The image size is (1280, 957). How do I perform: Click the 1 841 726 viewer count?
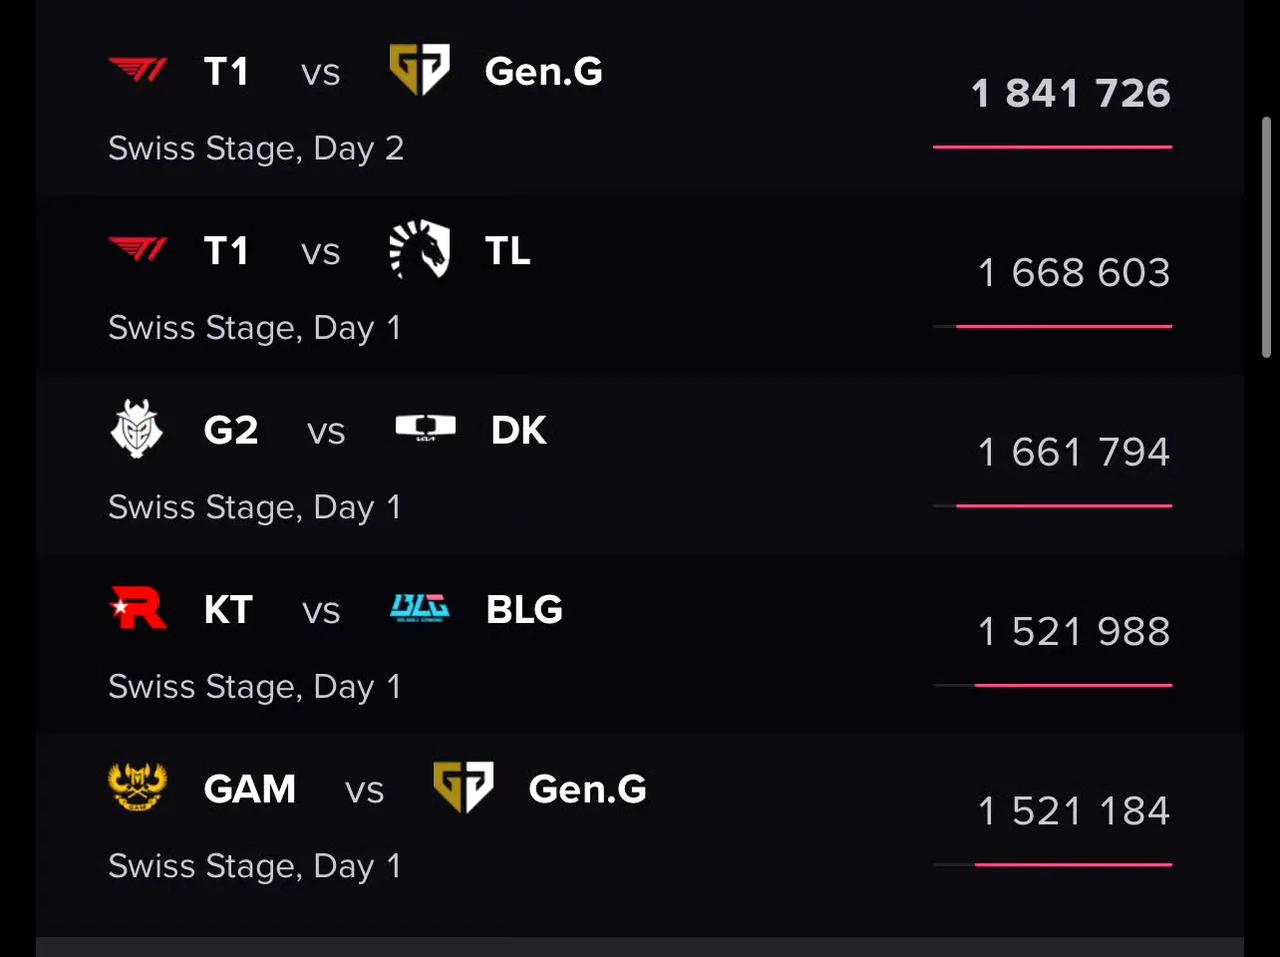(x=1071, y=93)
